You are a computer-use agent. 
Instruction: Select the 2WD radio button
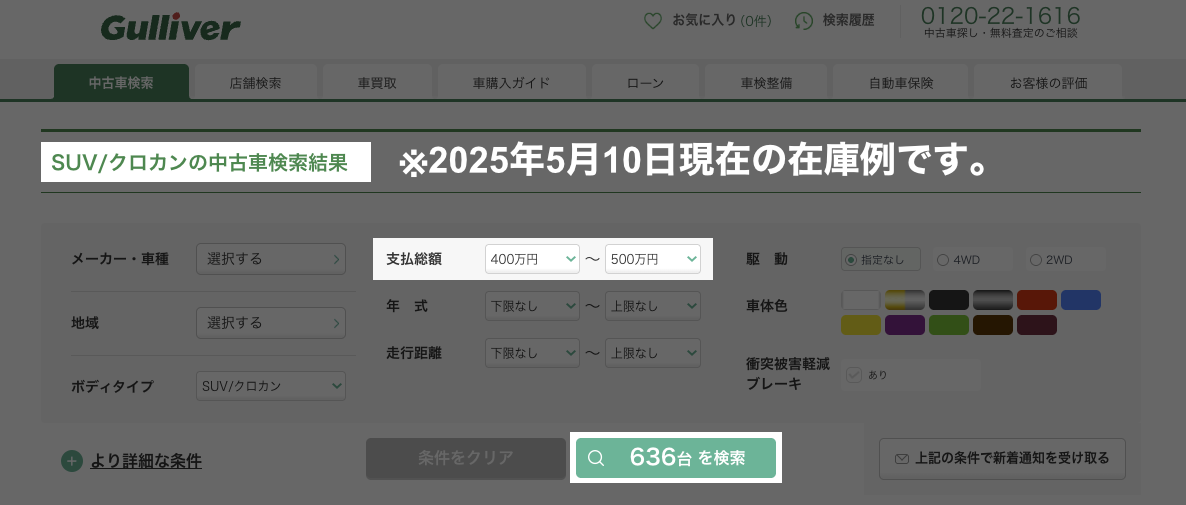pyautogui.click(x=1035, y=259)
